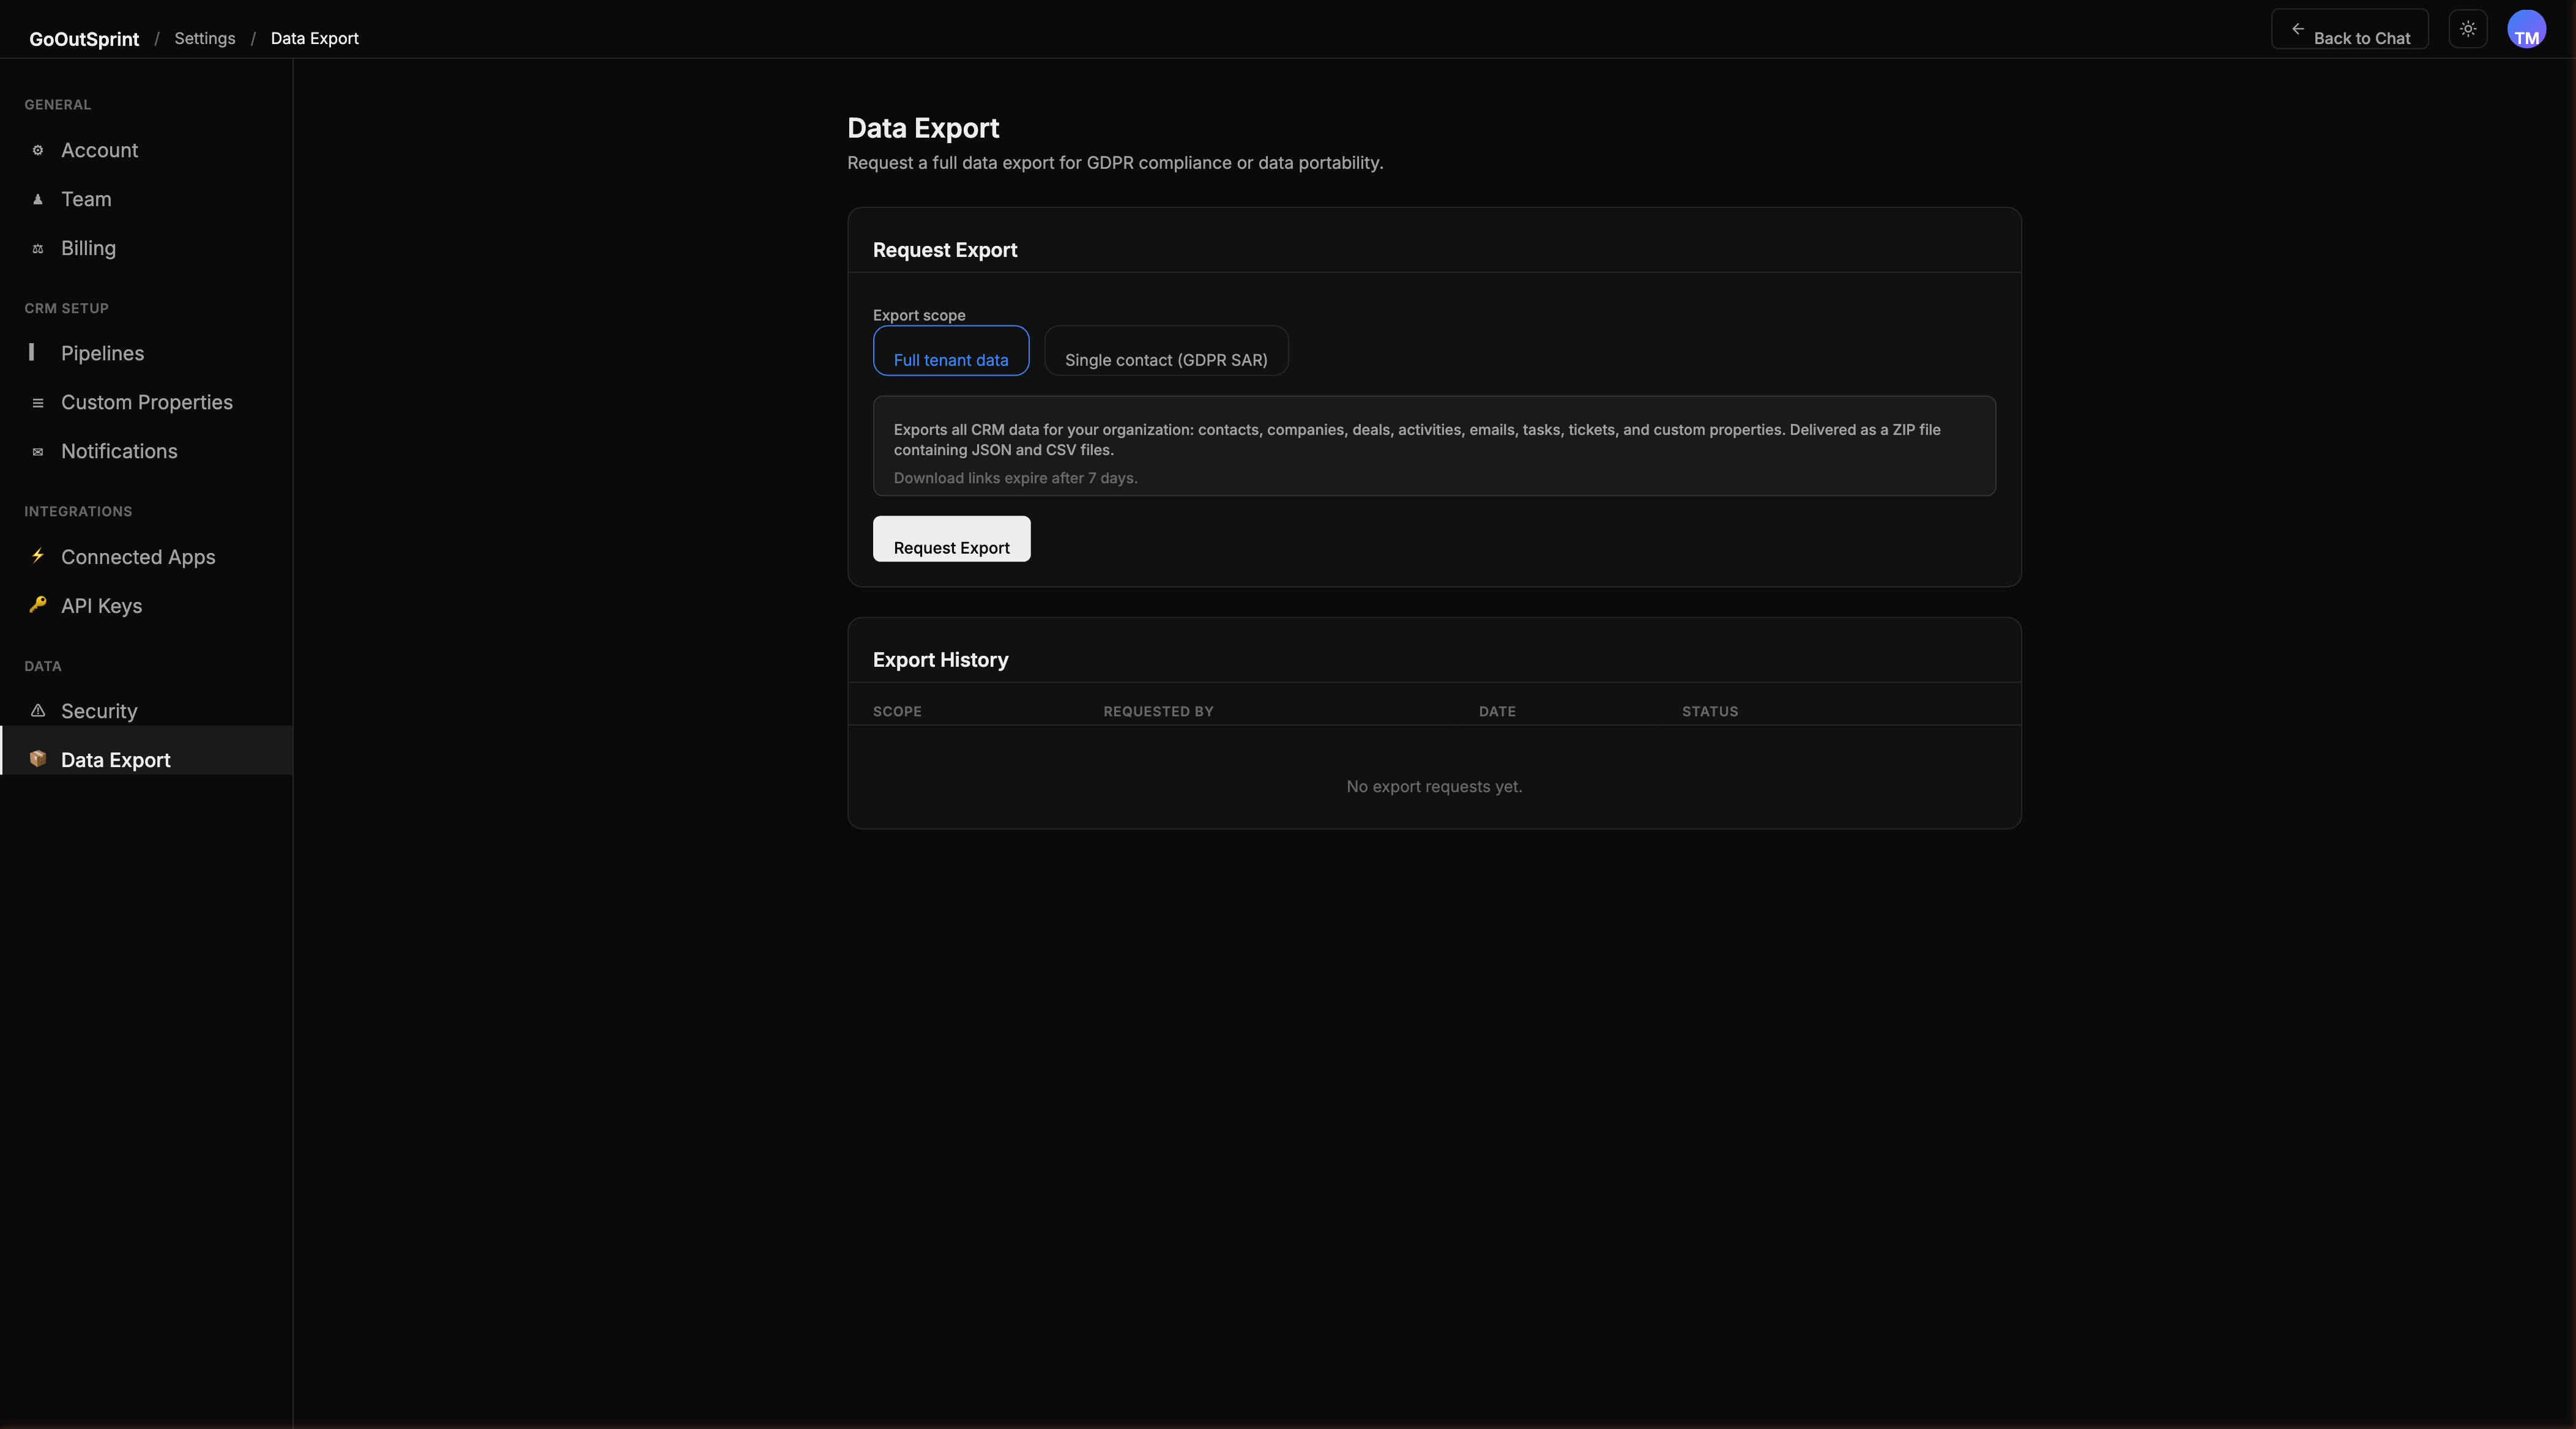The height and width of the screenshot is (1429, 2576).
Task: Select the Security entry in Data section
Action: [x=98, y=710]
